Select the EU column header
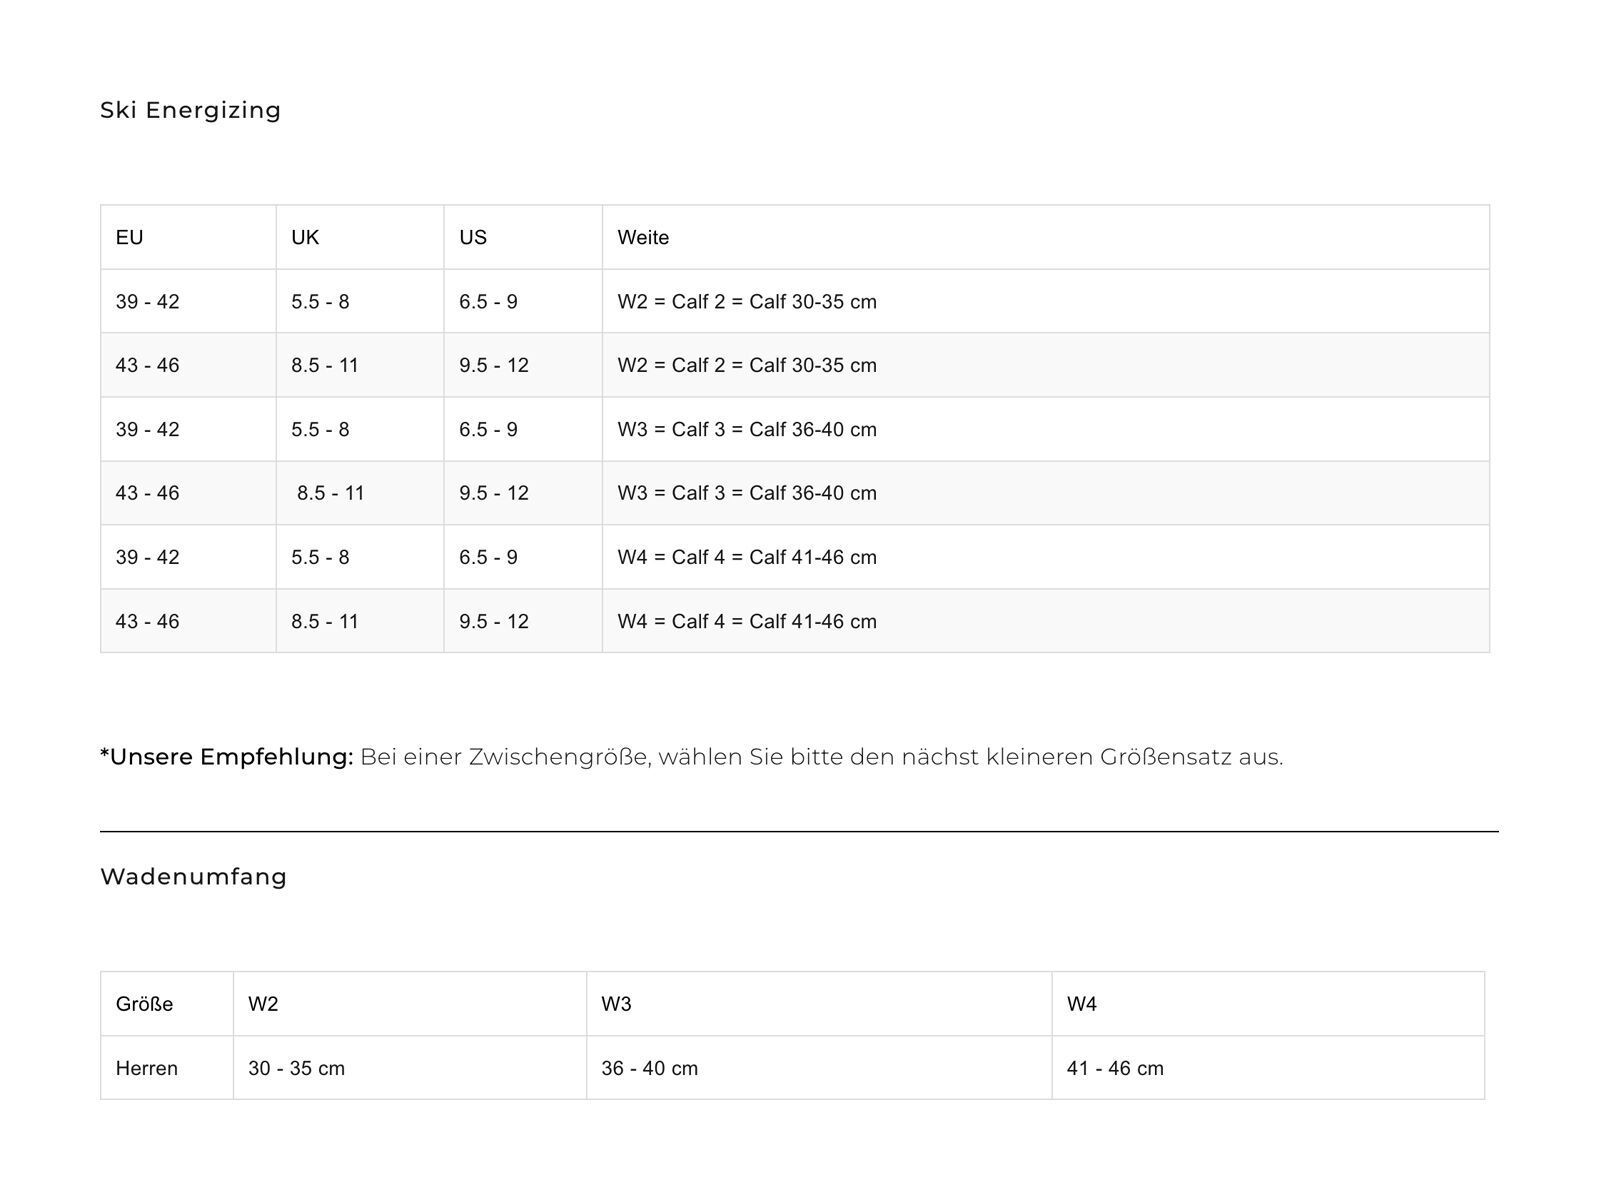 [x=130, y=238]
